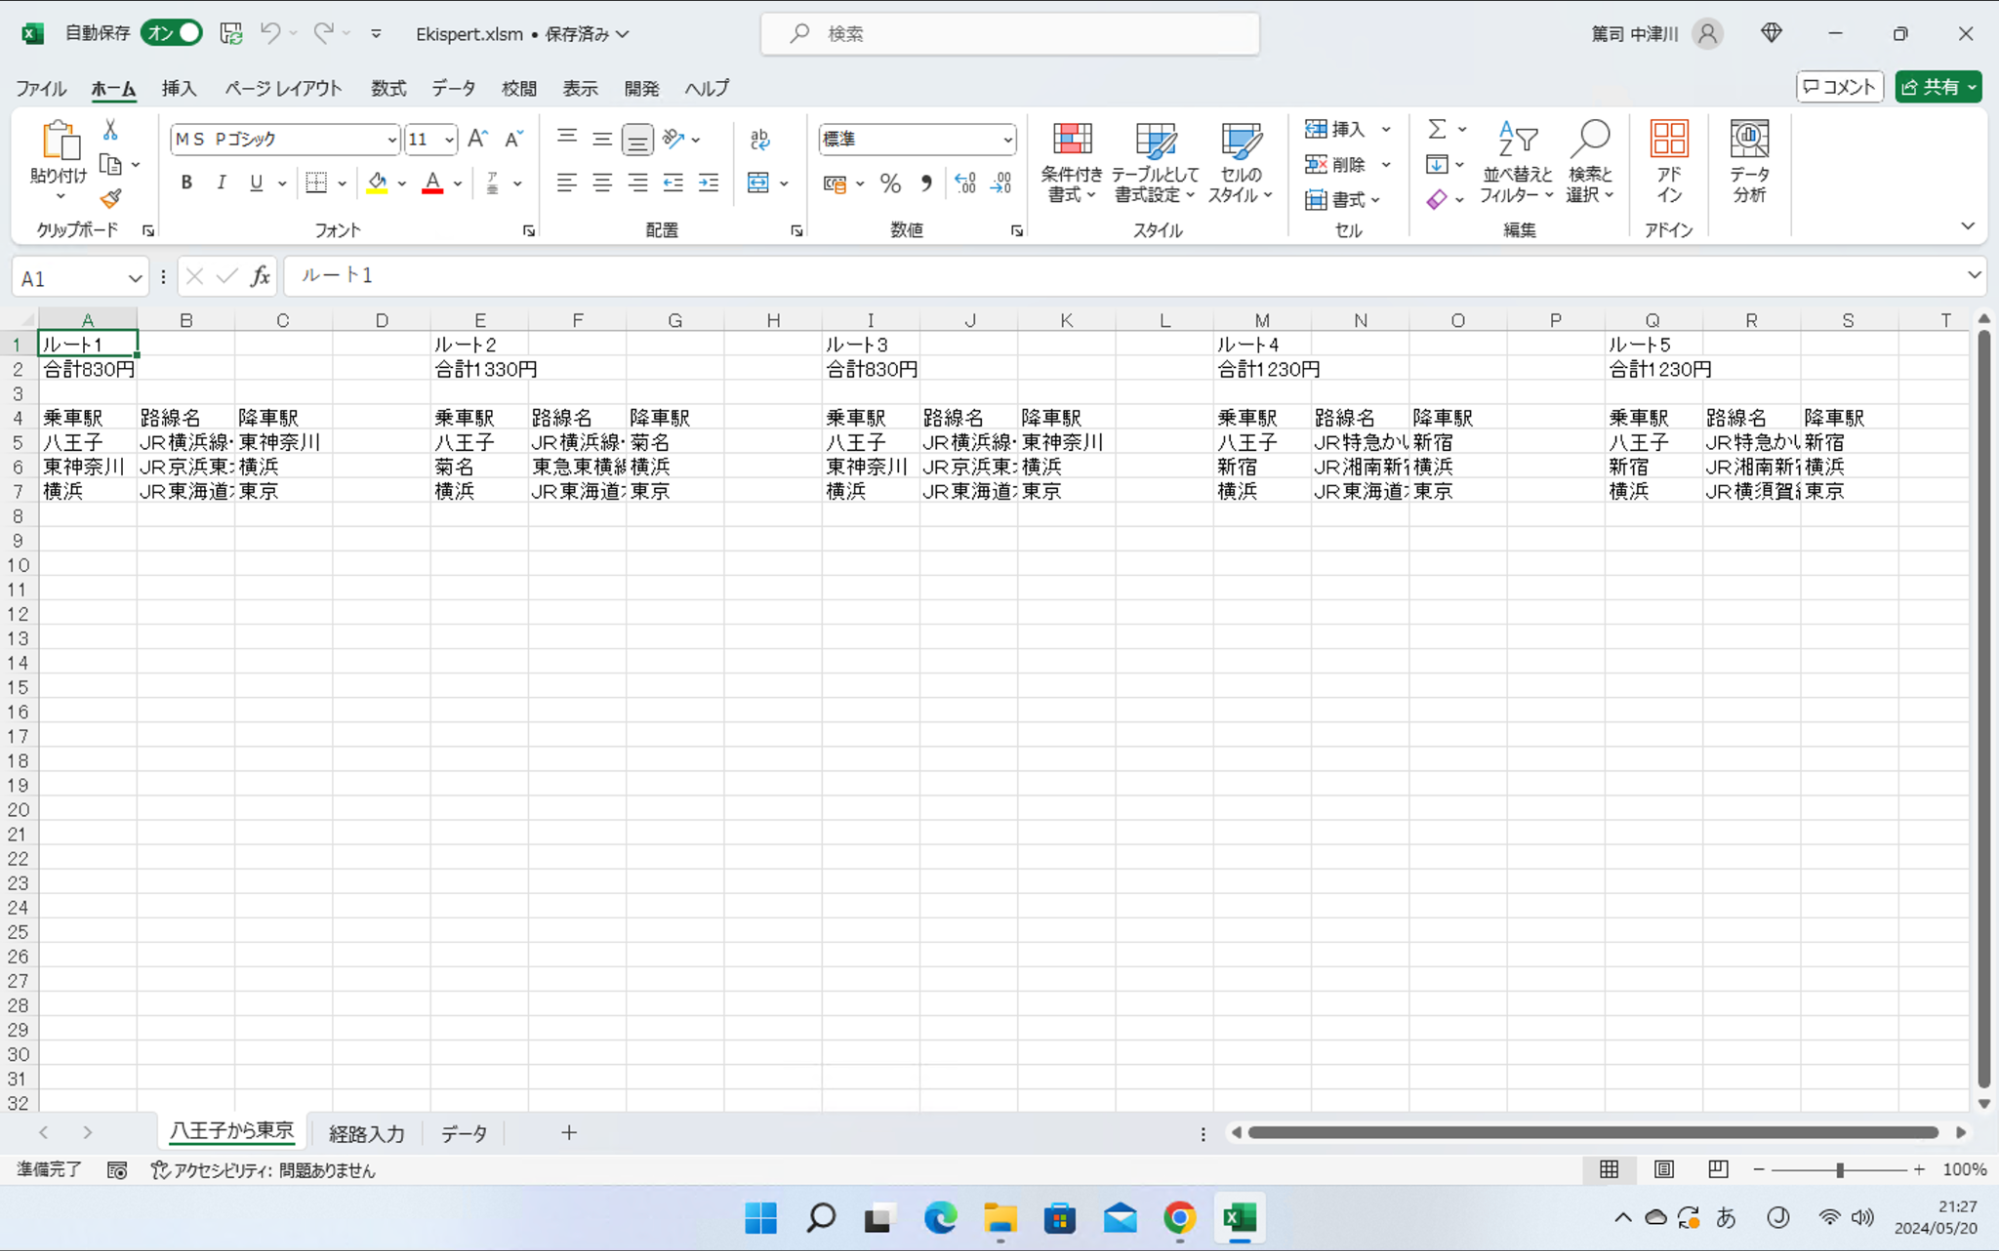Click the AutoSum sigma icon

click(1436, 129)
